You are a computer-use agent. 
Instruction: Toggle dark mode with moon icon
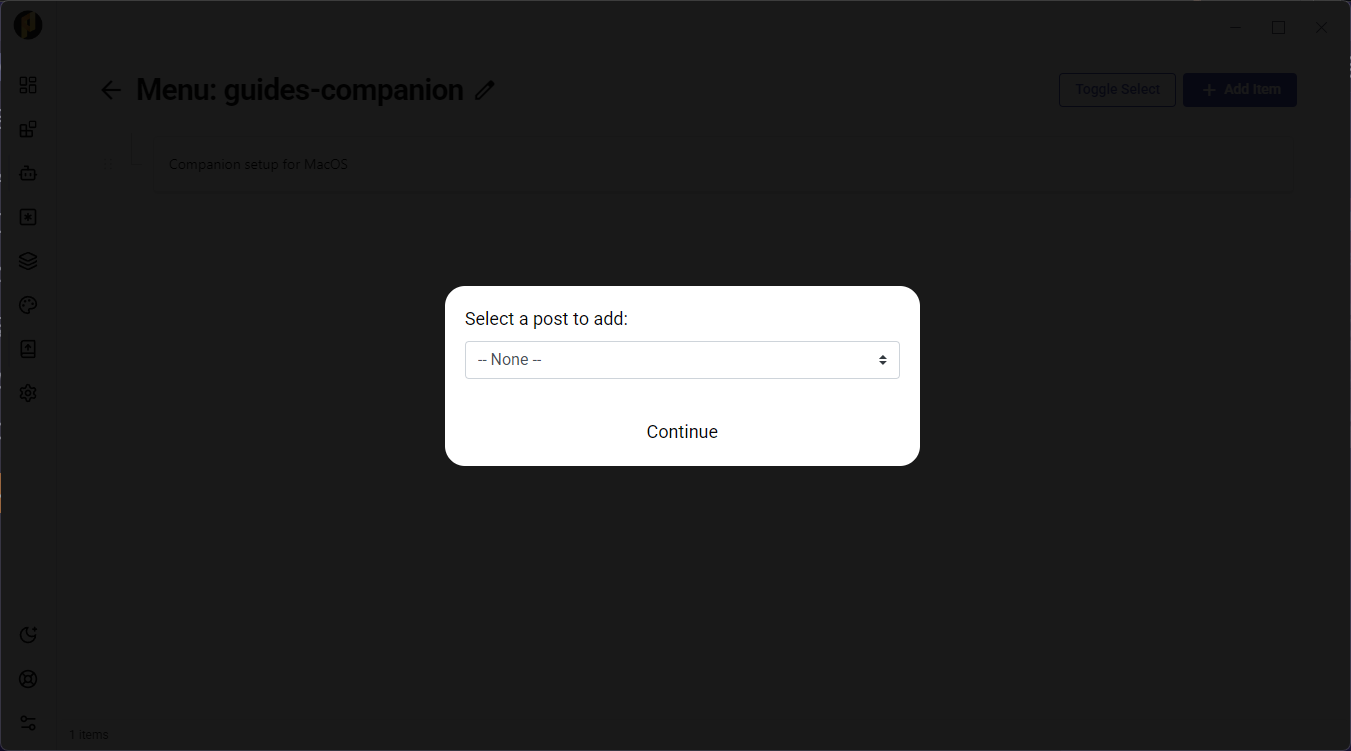pyautogui.click(x=28, y=635)
